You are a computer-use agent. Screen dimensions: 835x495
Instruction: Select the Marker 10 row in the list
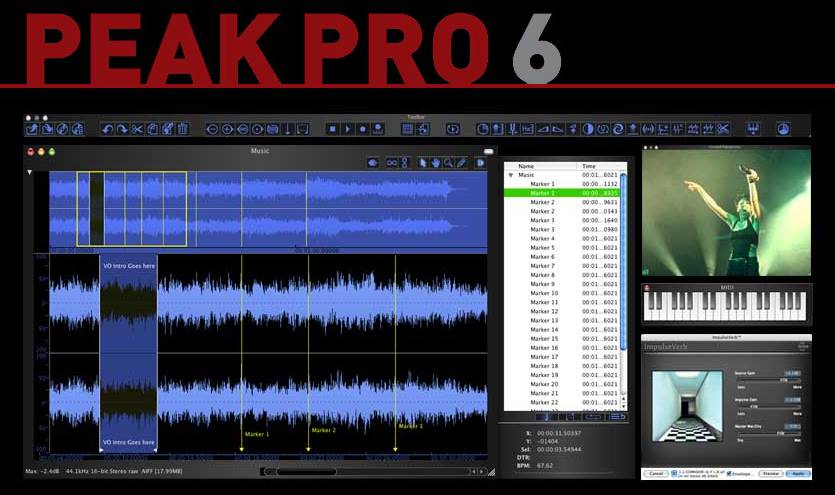(x=561, y=293)
